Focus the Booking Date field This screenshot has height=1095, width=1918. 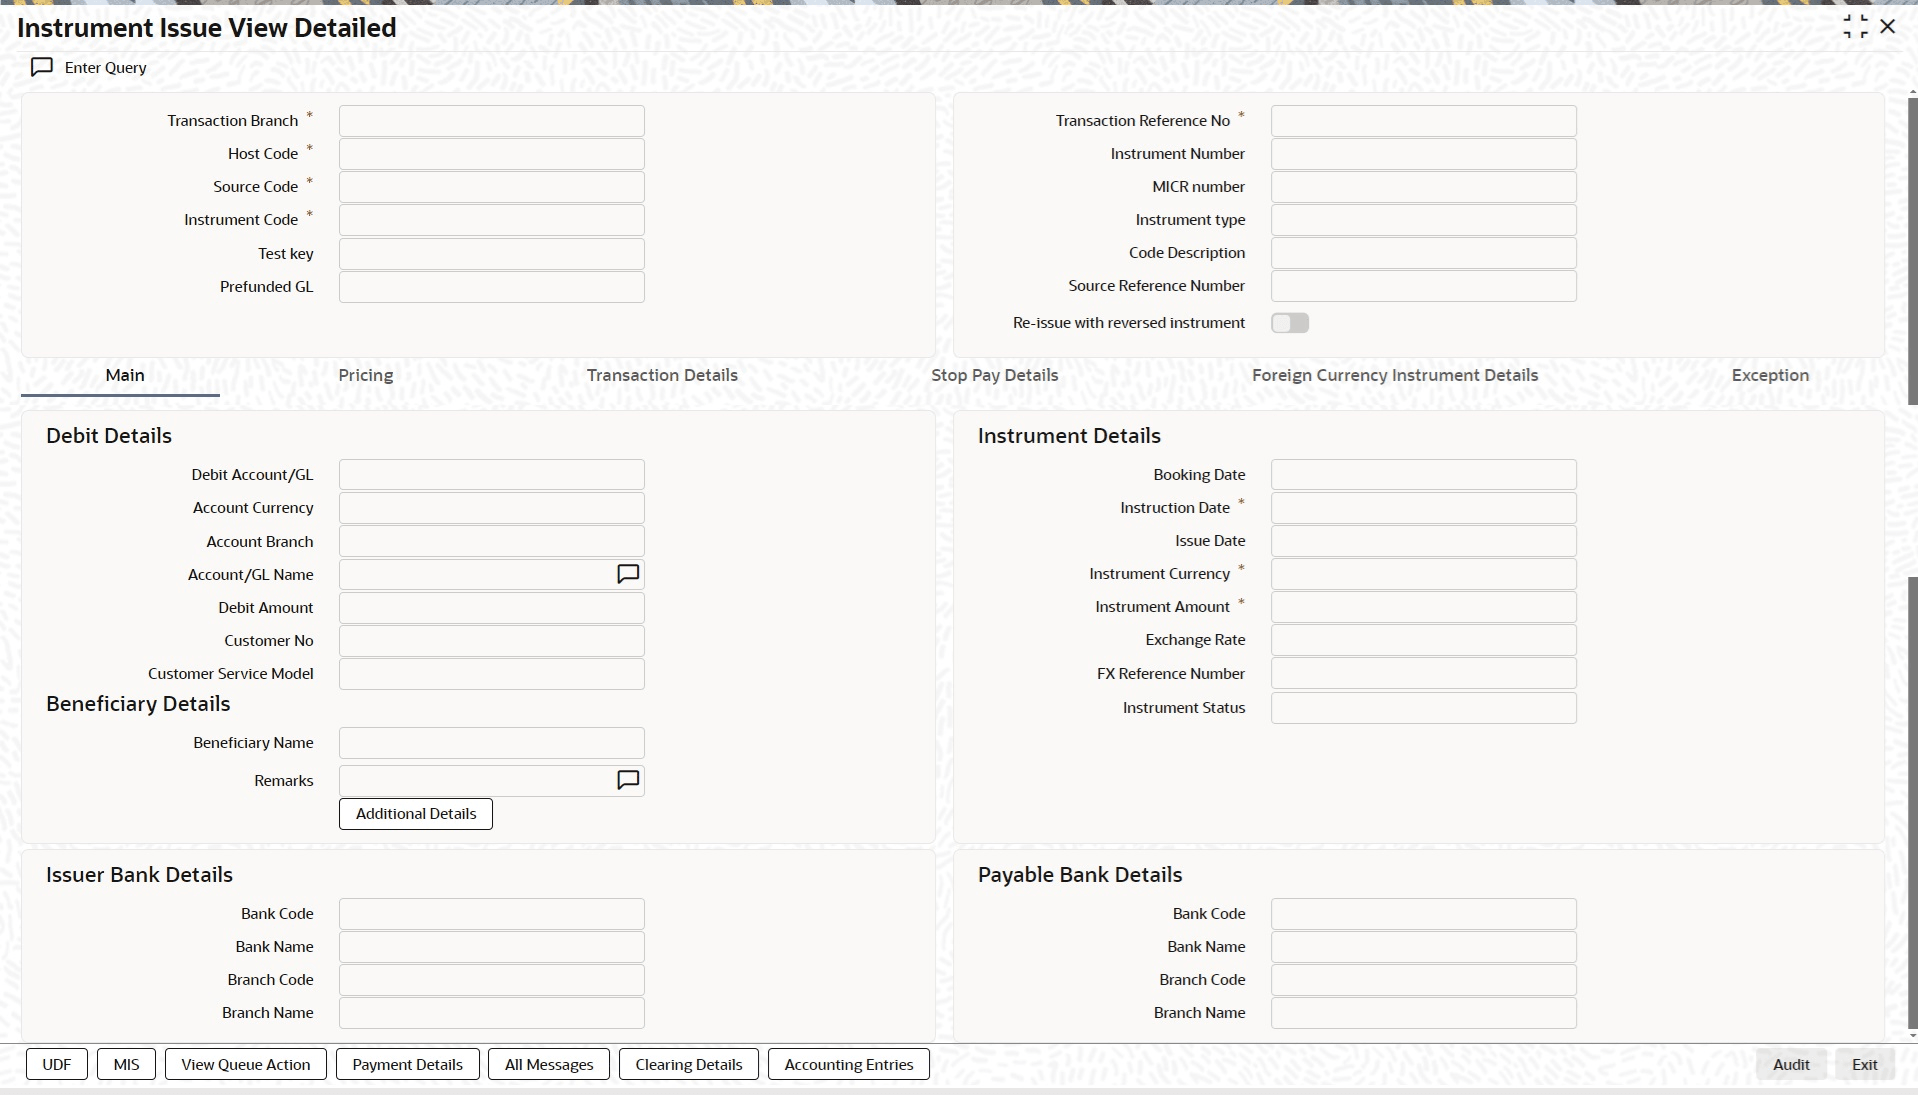click(x=1424, y=475)
